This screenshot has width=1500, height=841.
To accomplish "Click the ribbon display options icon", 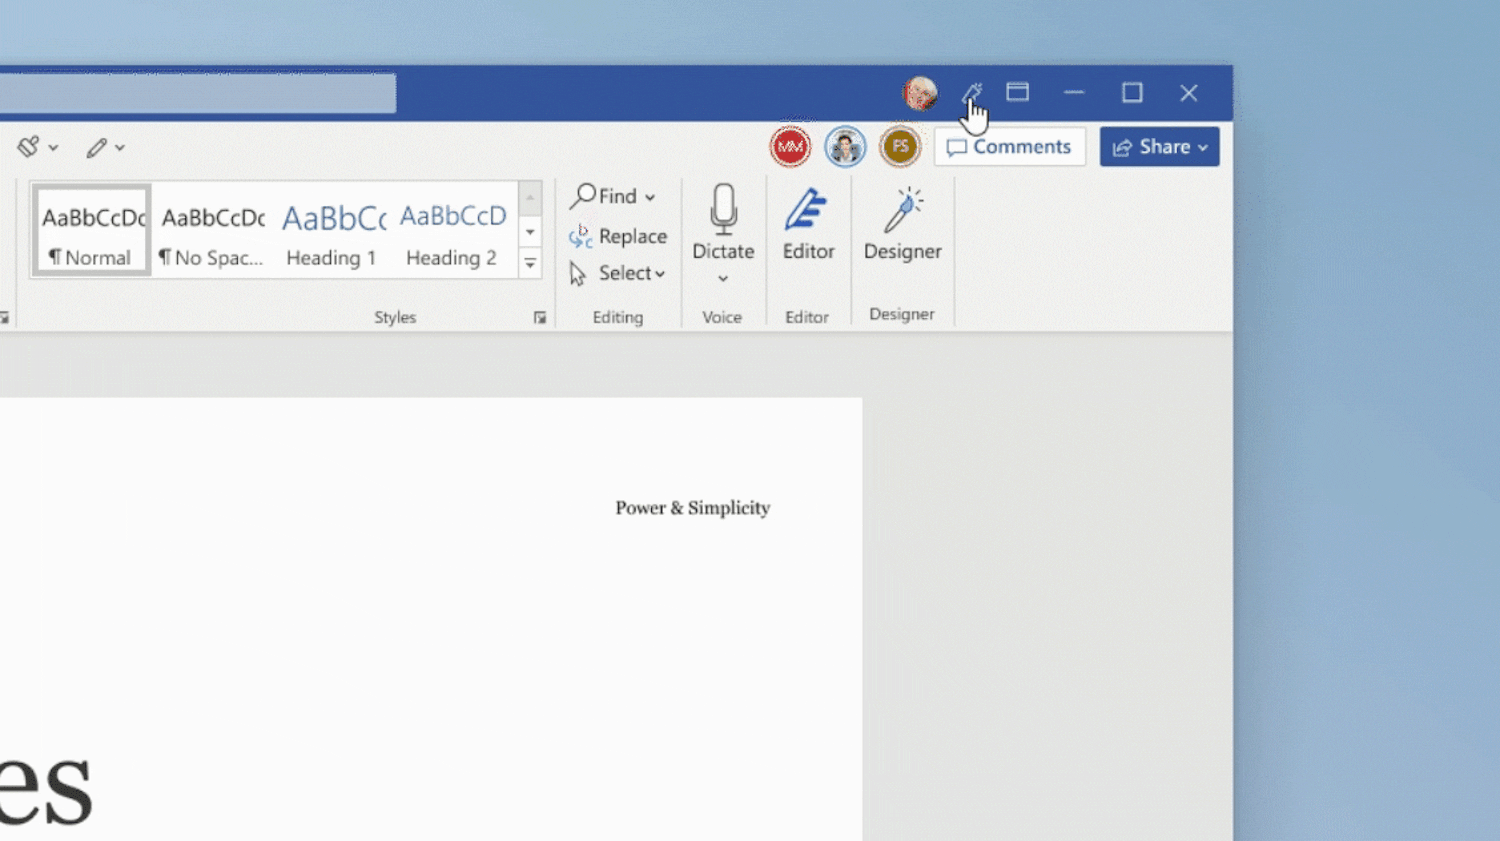I will click(x=1017, y=92).
